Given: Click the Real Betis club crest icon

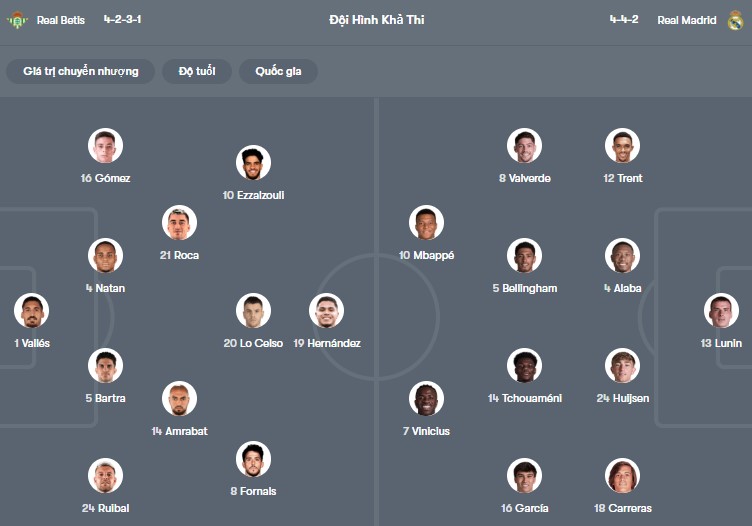Looking at the screenshot, I should 17,20.
